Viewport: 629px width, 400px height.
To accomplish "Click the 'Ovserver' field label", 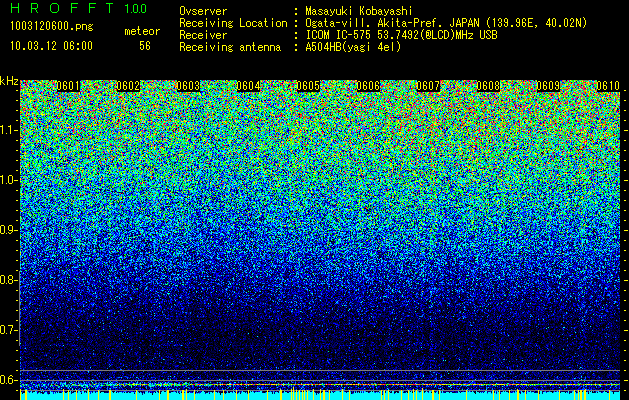I will (203, 11).
